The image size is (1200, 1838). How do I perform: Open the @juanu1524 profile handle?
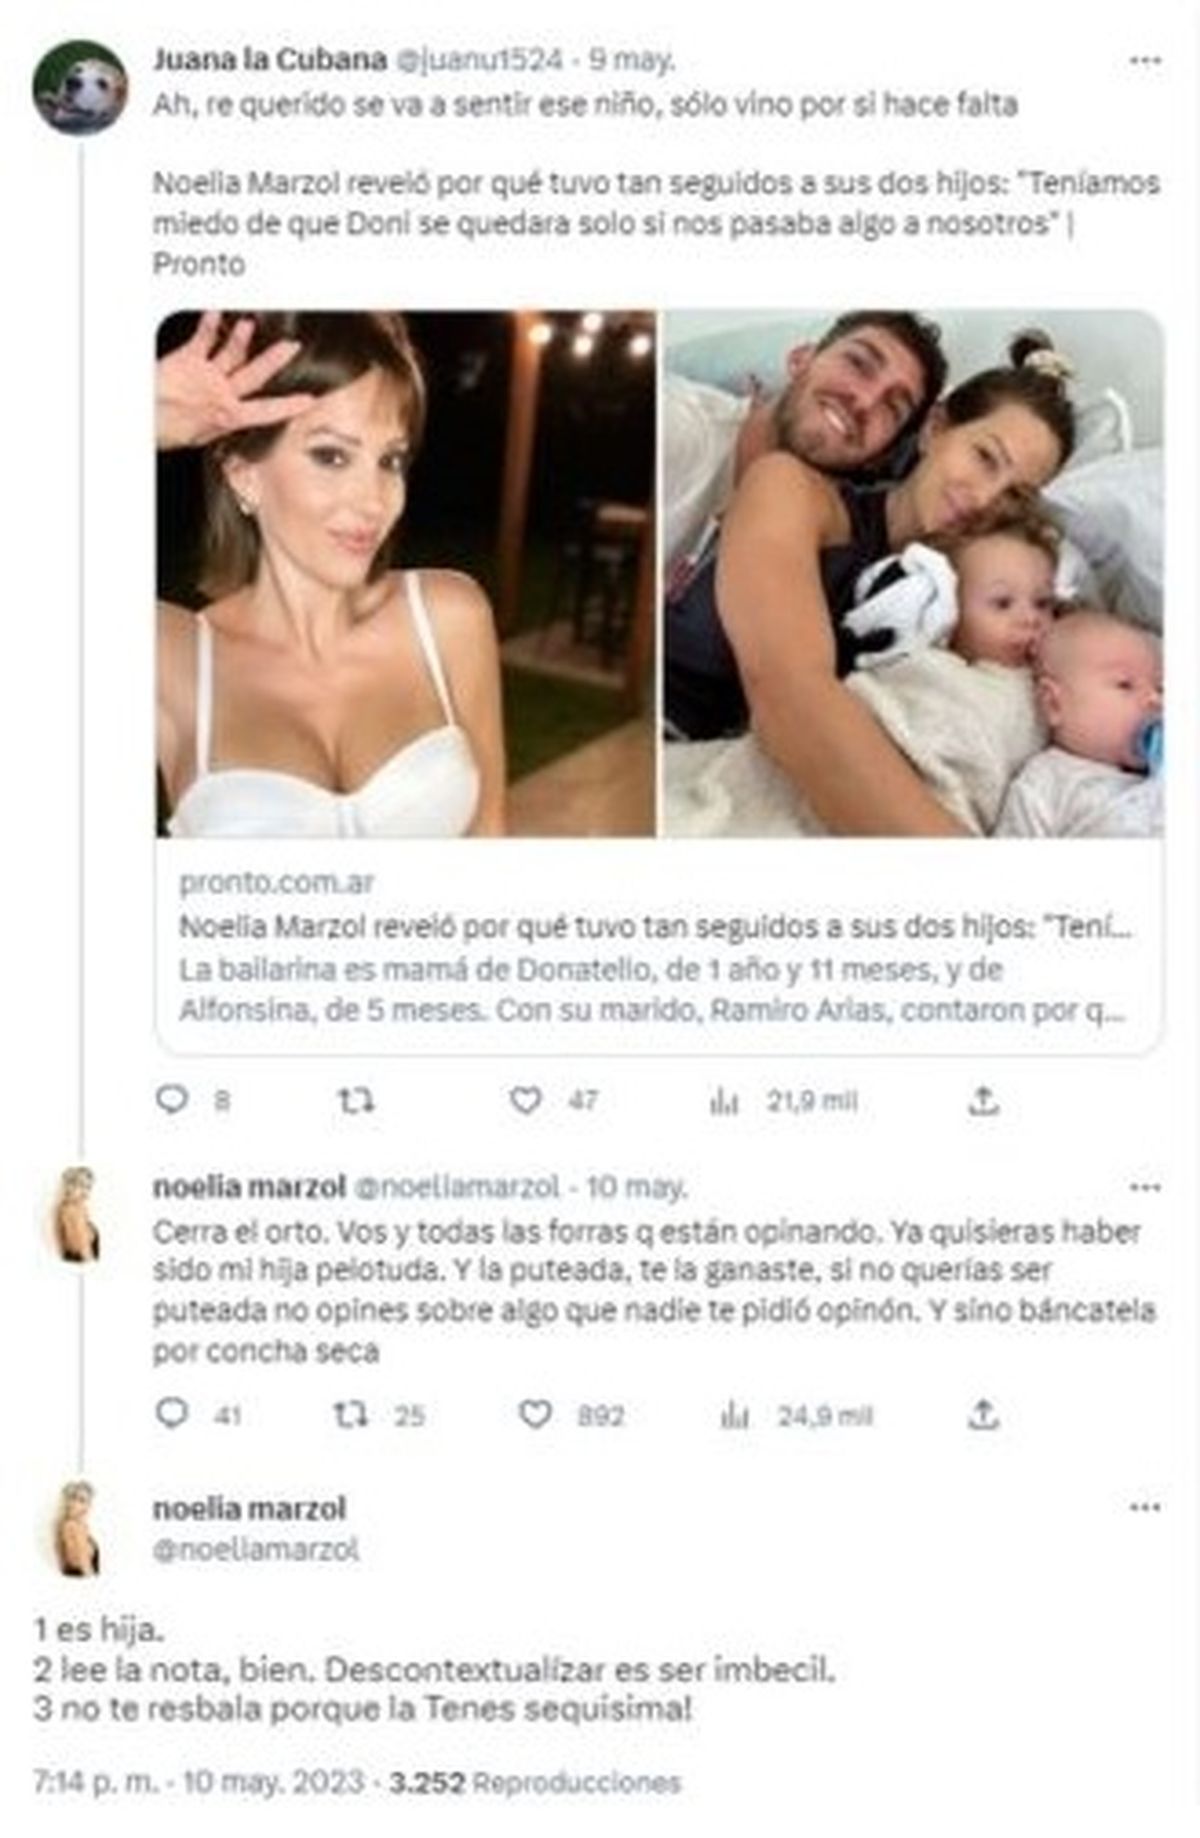[x=480, y=60]
